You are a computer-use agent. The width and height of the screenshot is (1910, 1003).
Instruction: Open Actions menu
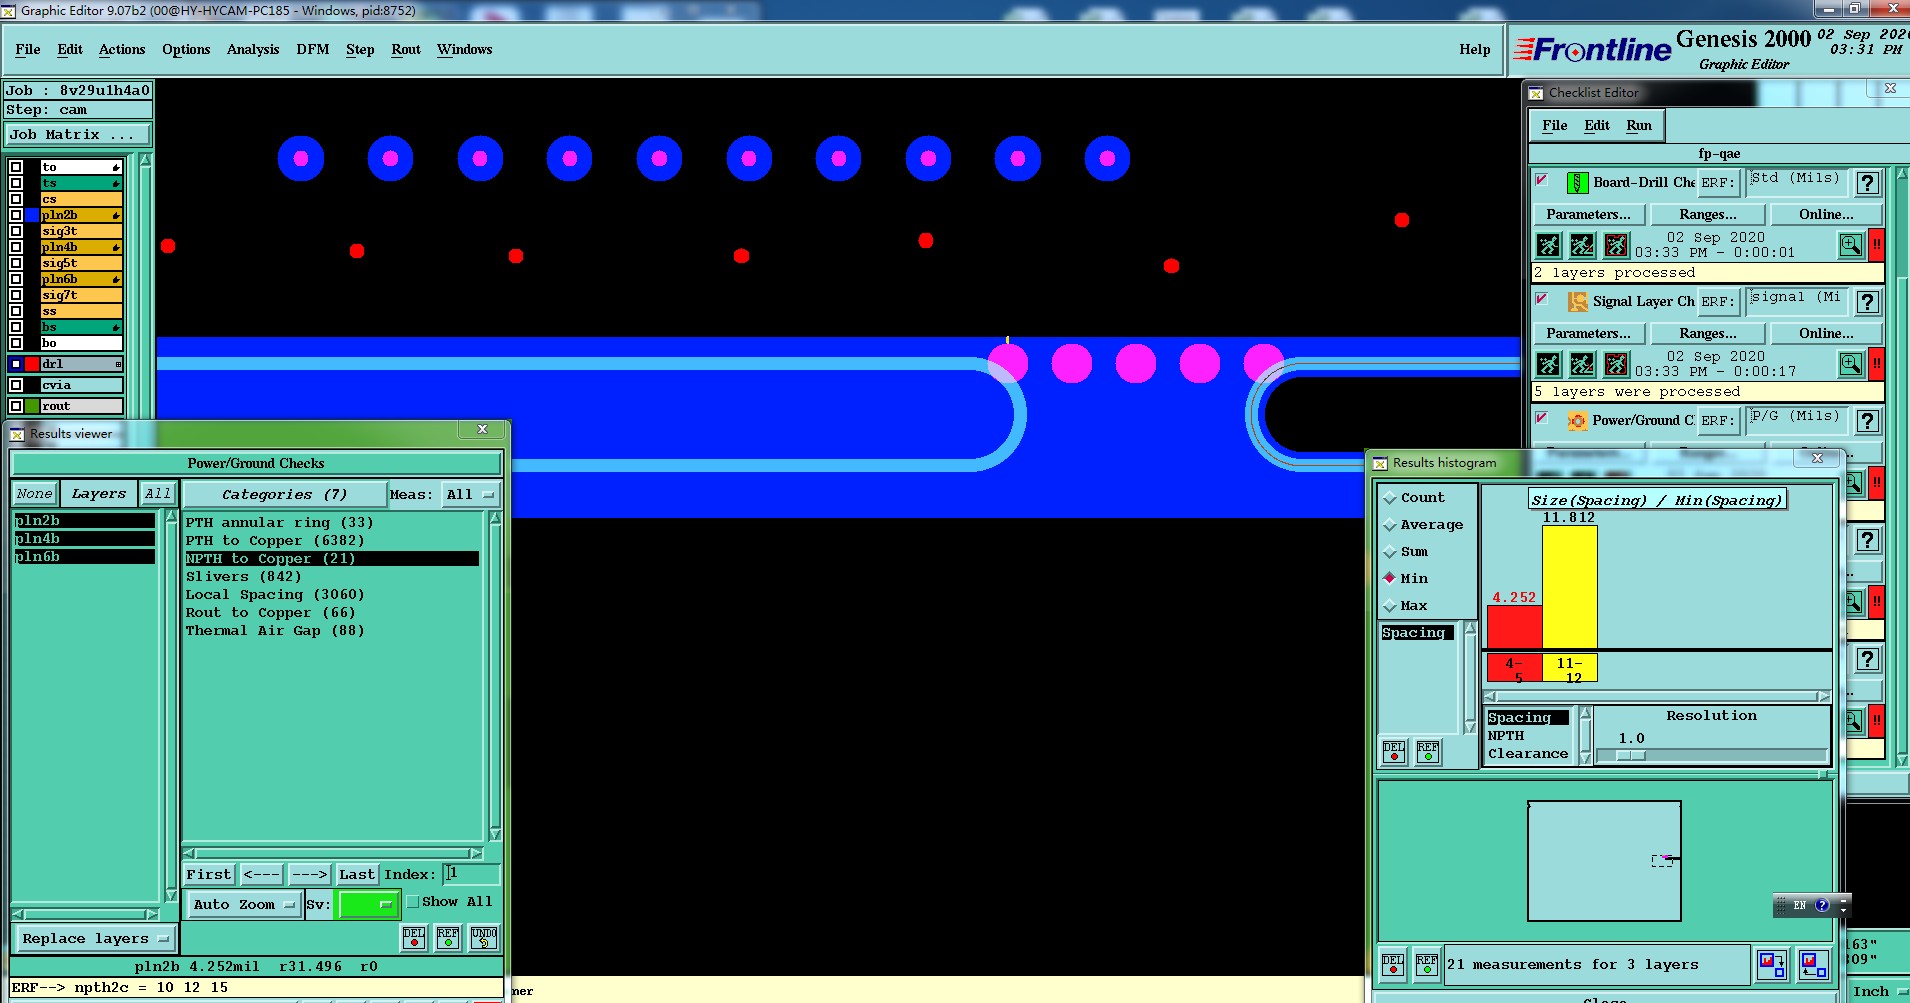tap(122, 50)
